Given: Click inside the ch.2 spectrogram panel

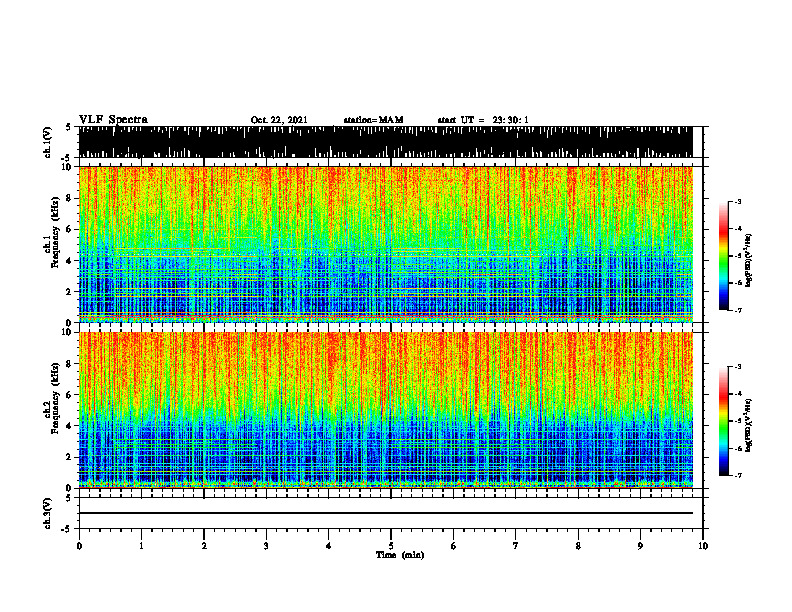Looking at the screenshot, I should 385,410.
